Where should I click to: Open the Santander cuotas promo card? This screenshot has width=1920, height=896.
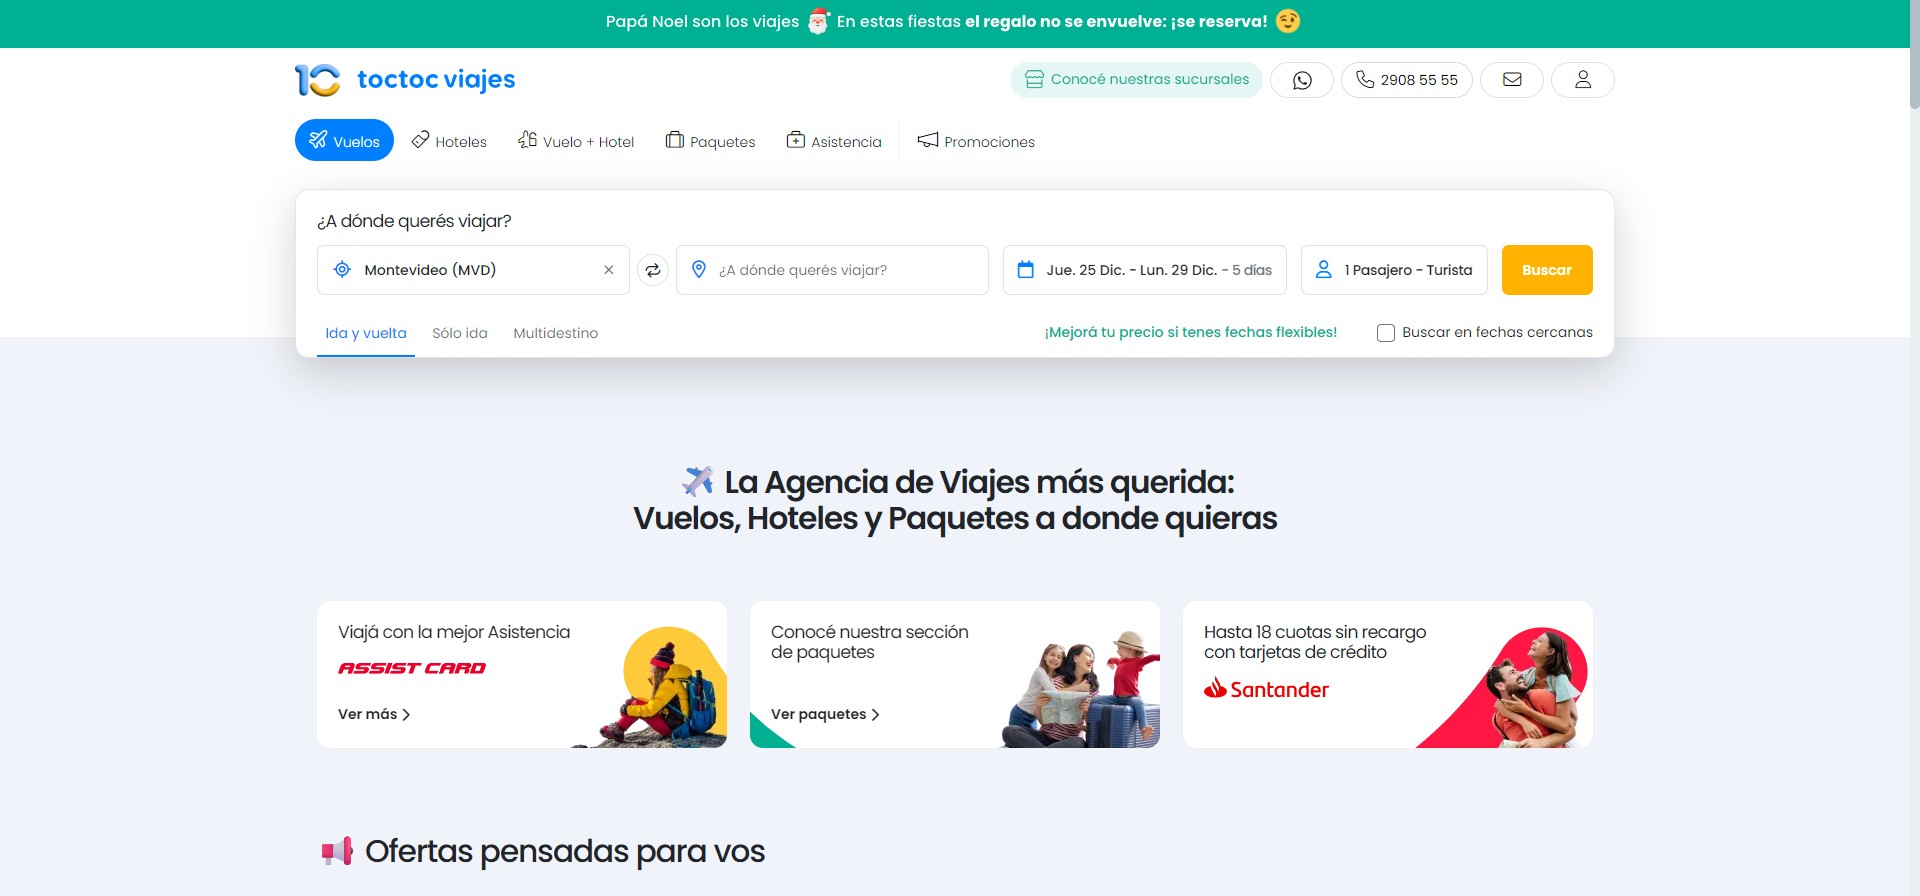pos(1387,674)
